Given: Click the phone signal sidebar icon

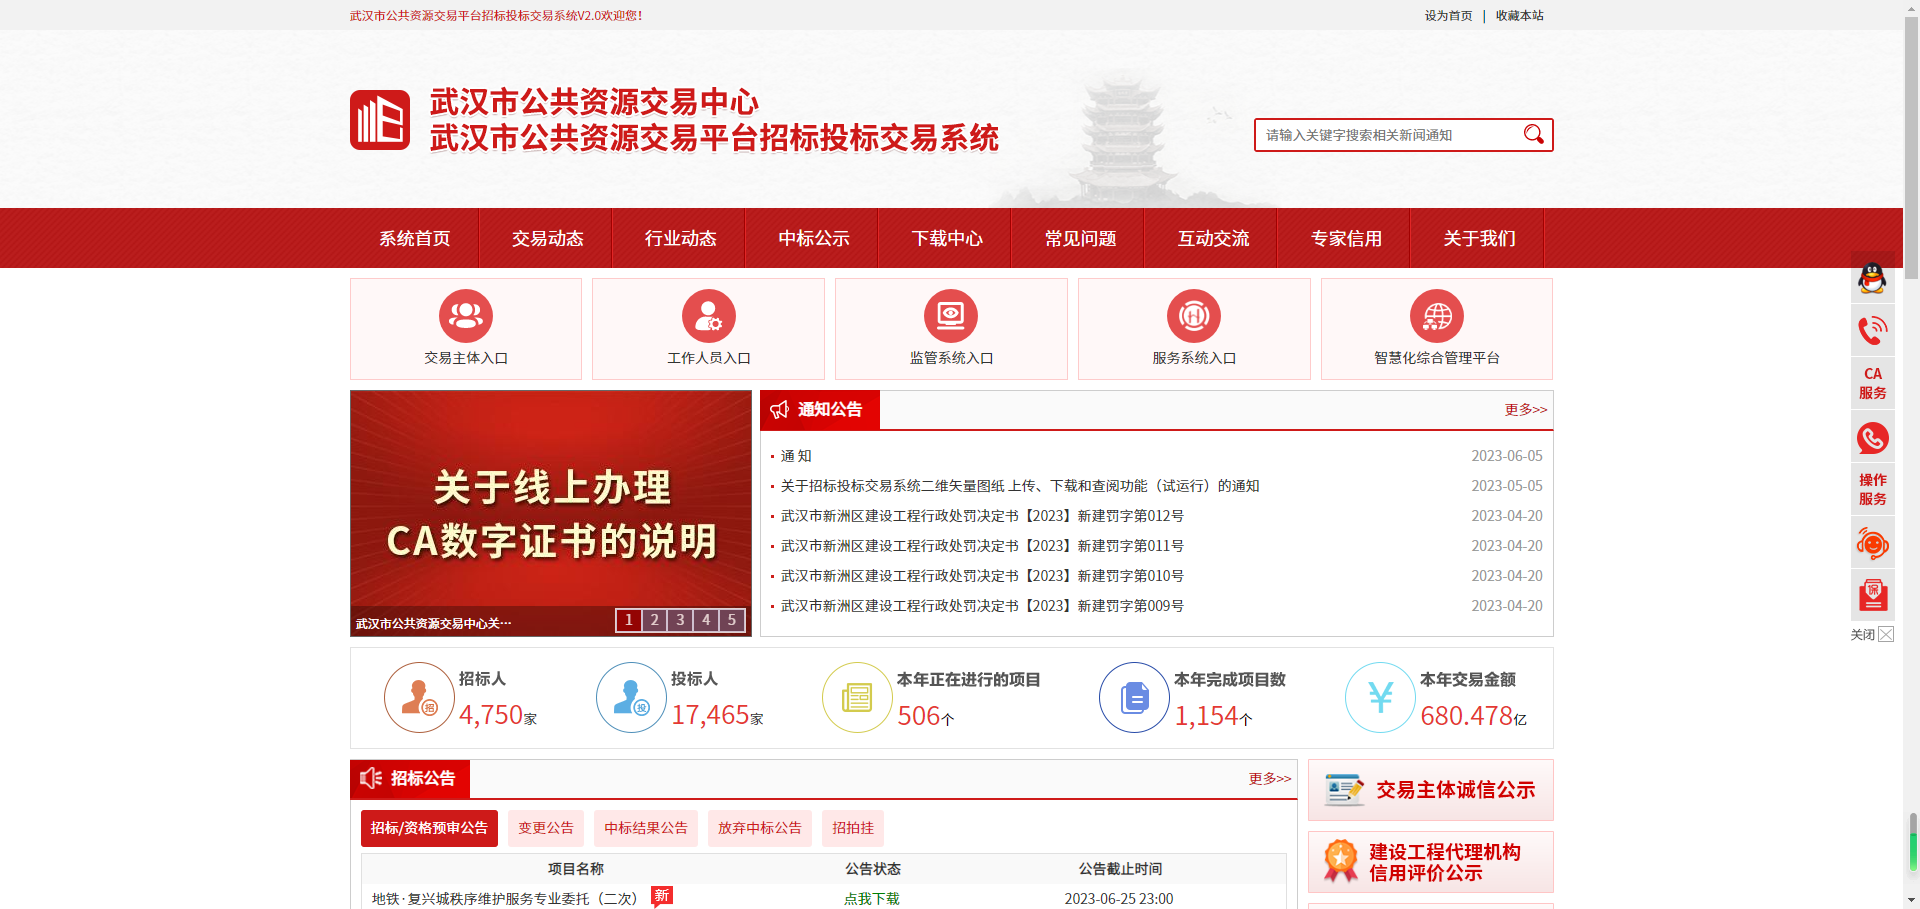Looking at the screenshot, I should pos(1872,330).
